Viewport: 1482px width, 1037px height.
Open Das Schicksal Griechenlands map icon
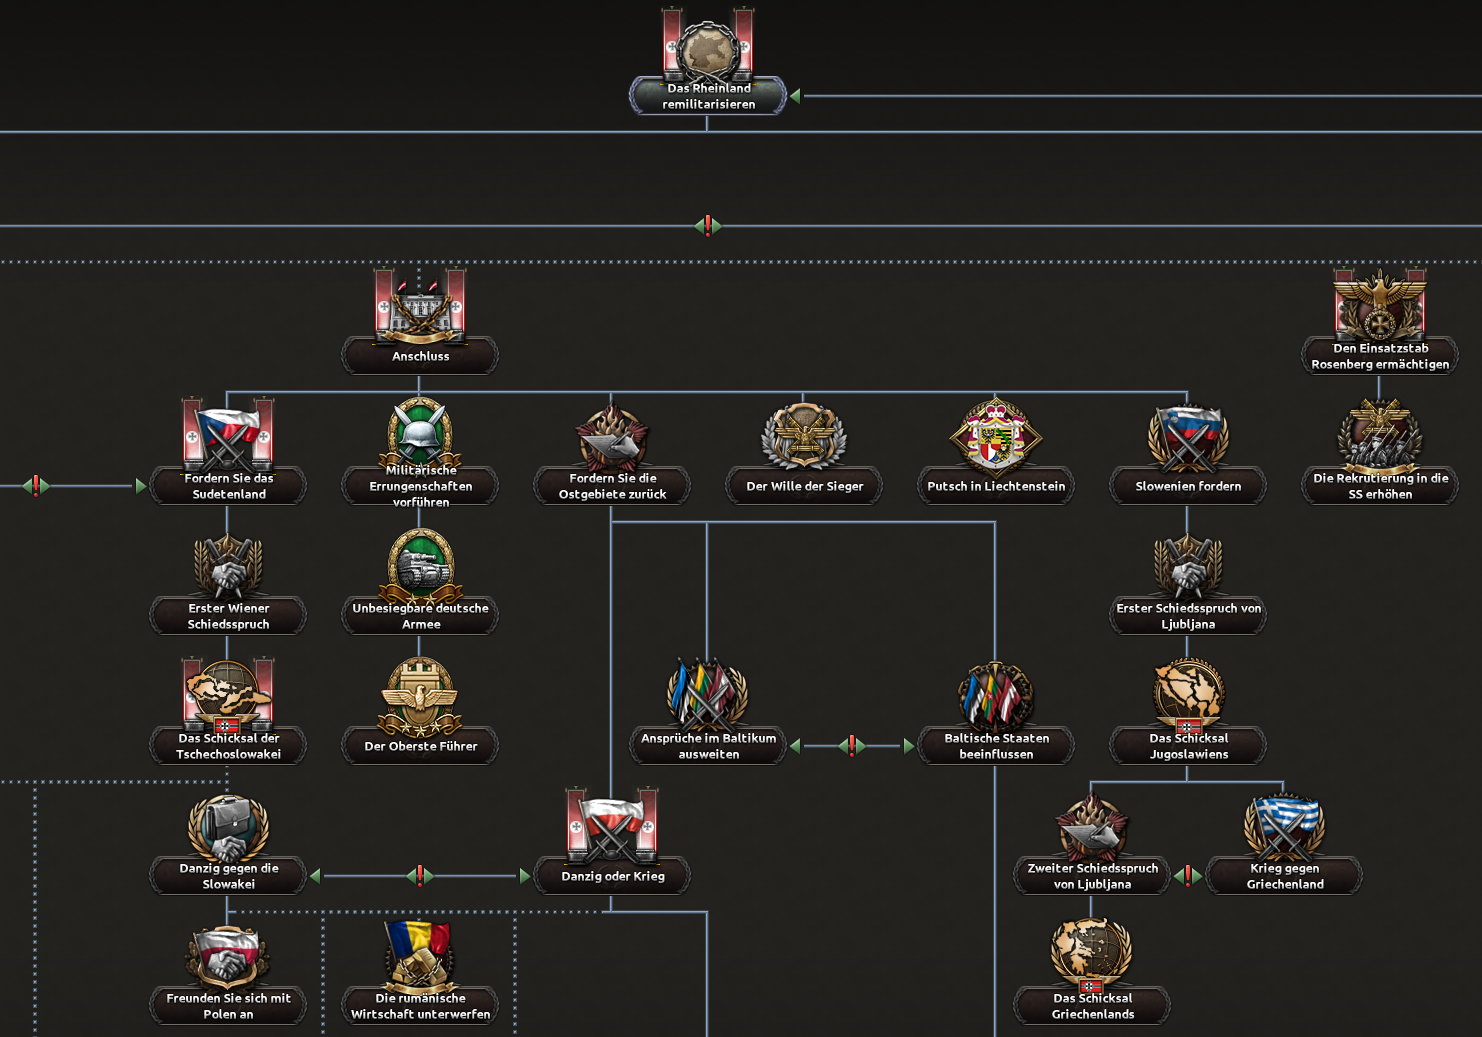point(1092,955)
